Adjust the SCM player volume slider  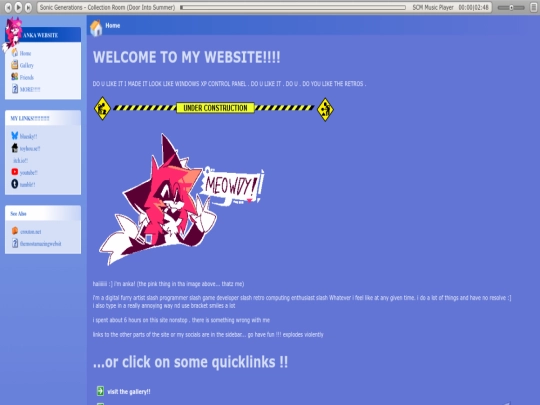(511, 7)
